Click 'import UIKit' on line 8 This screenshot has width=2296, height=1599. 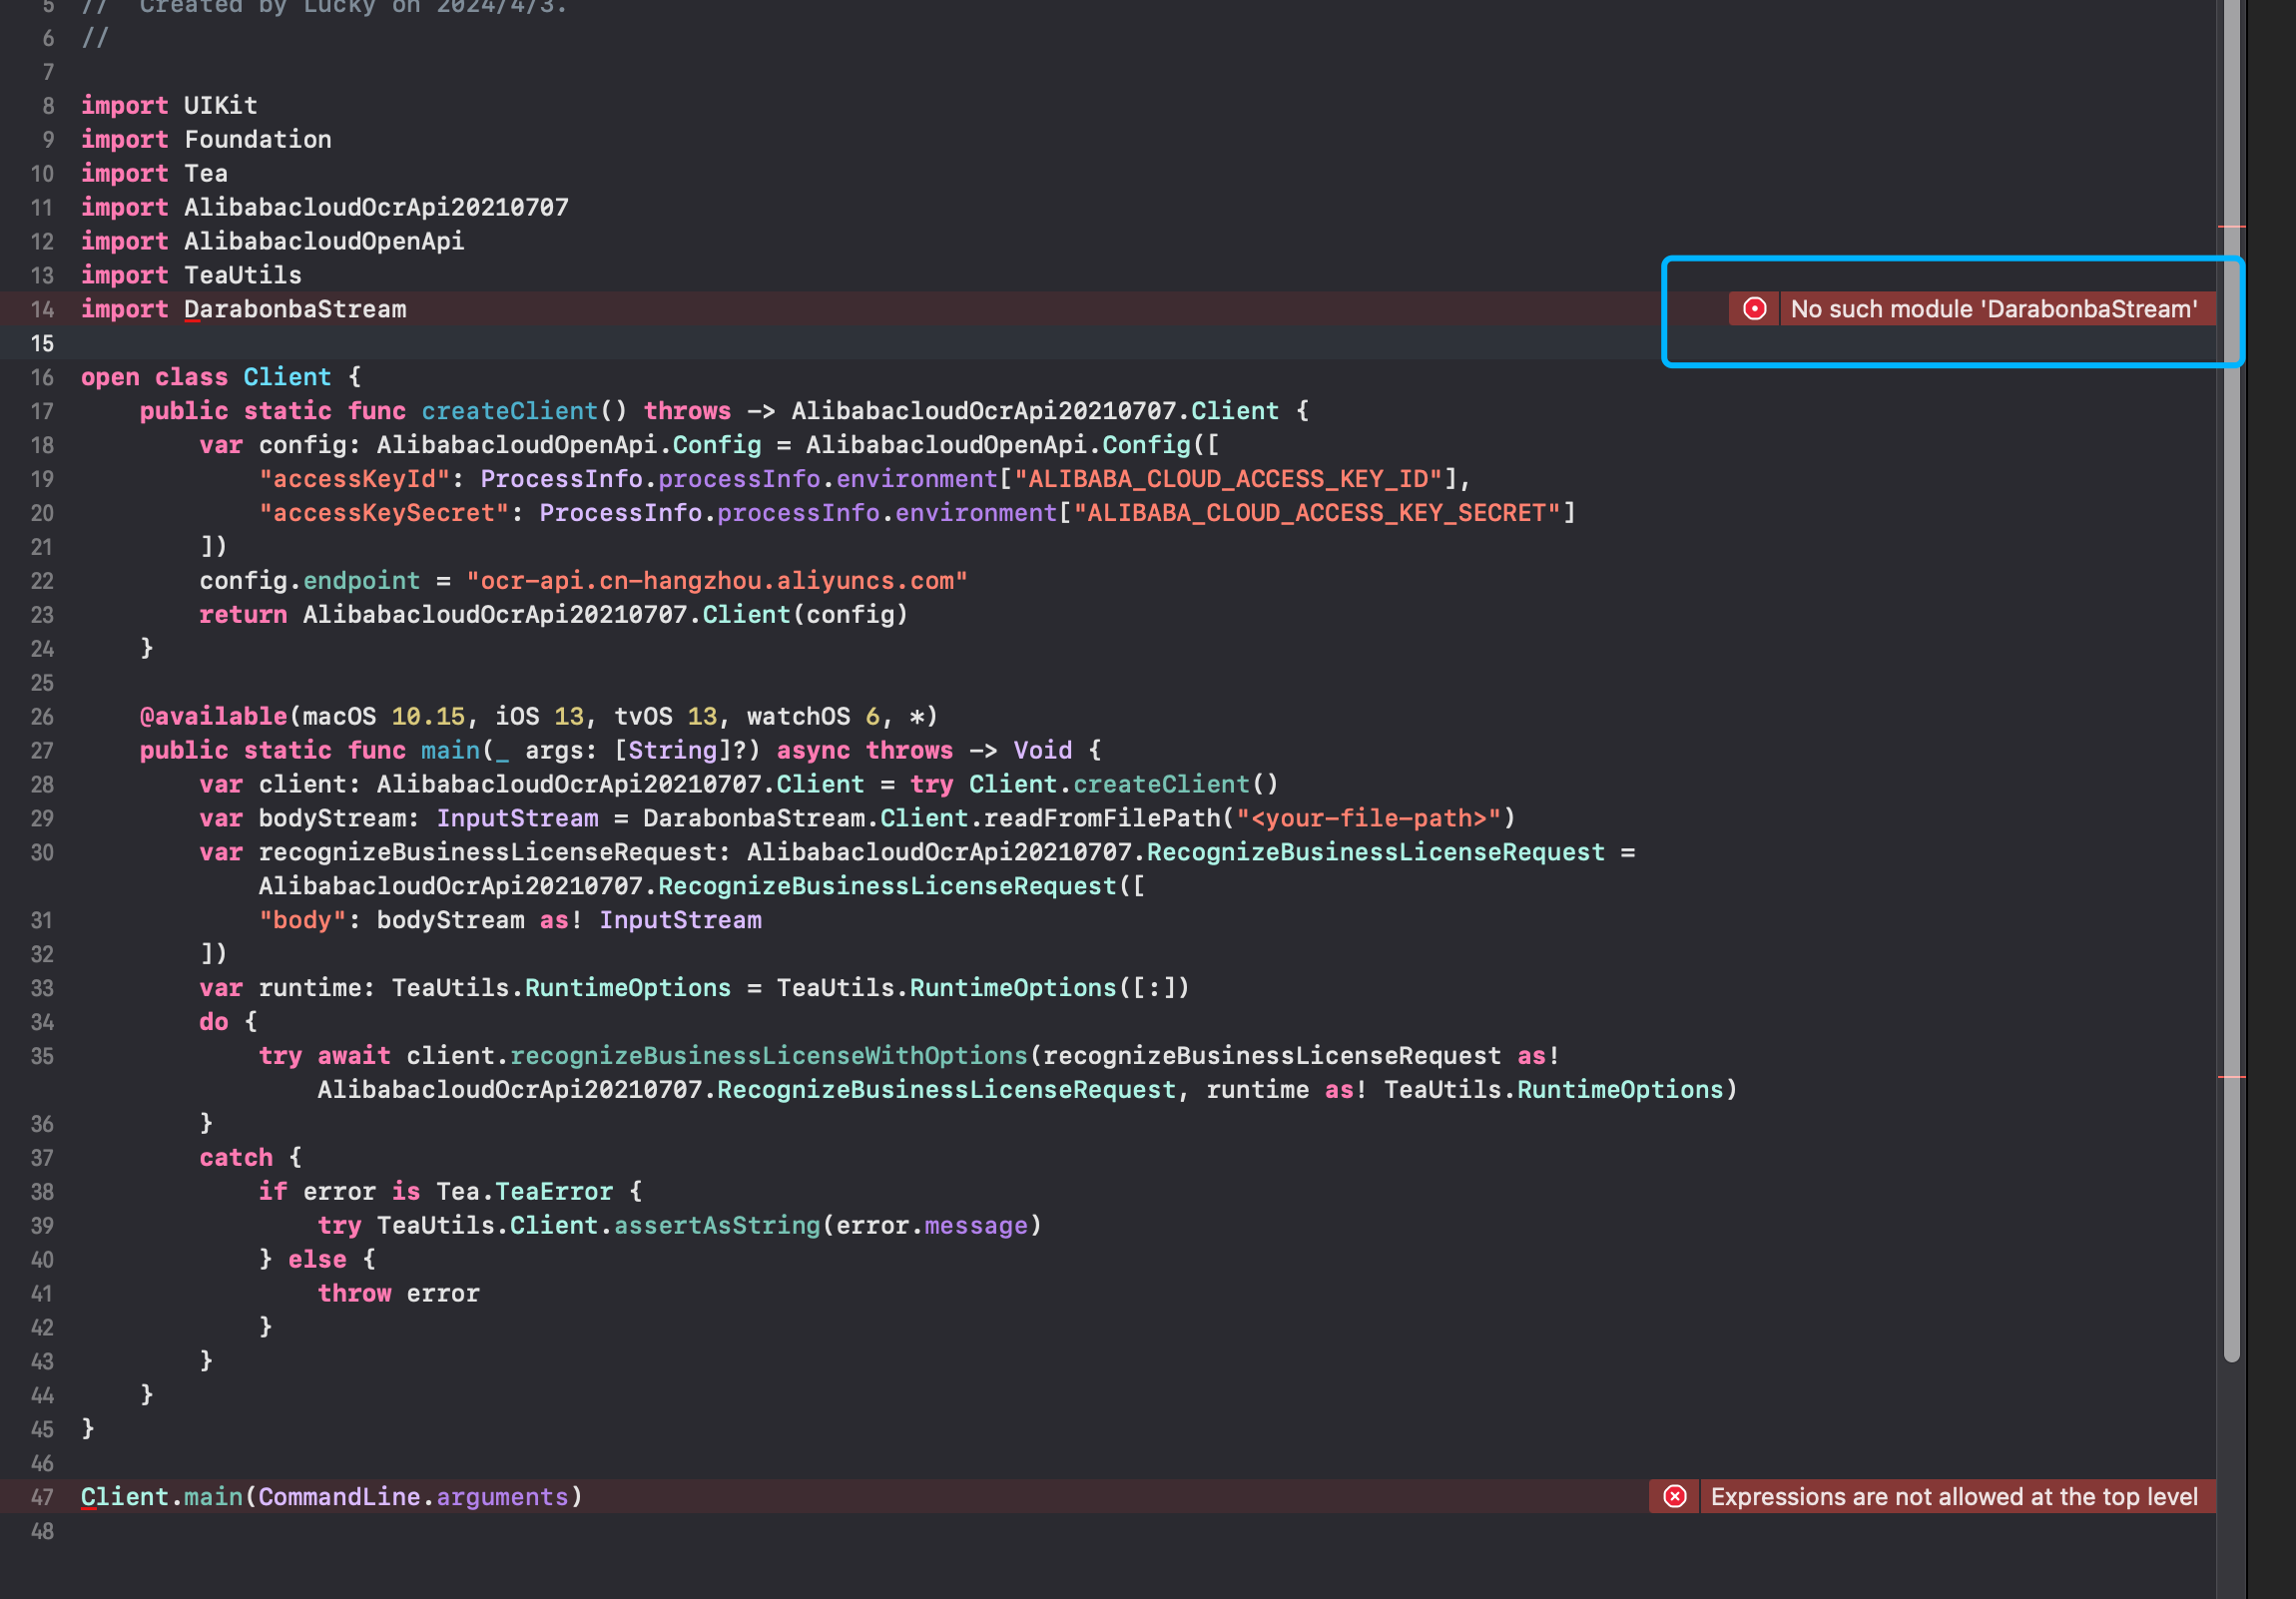[169, 105]
